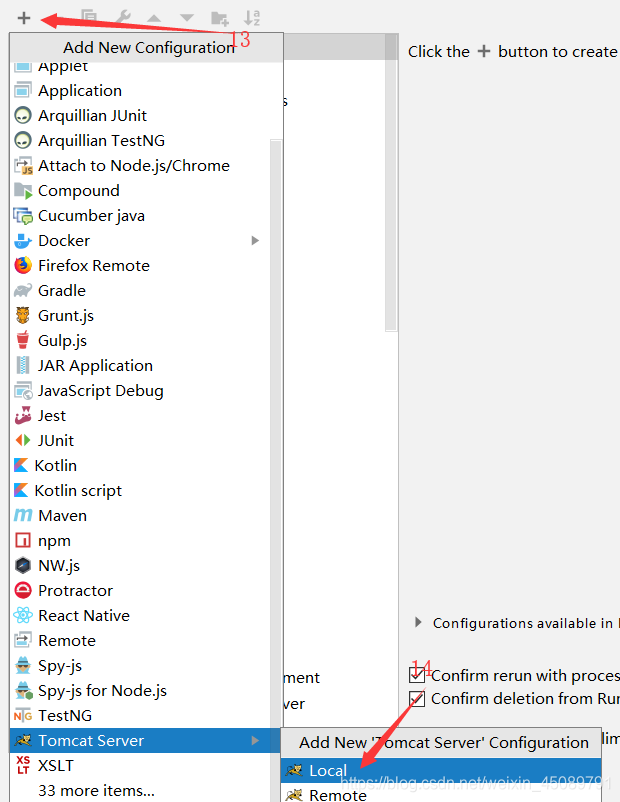
Task: Click the move down arrow icon
Action: click(x=187, y=18)
